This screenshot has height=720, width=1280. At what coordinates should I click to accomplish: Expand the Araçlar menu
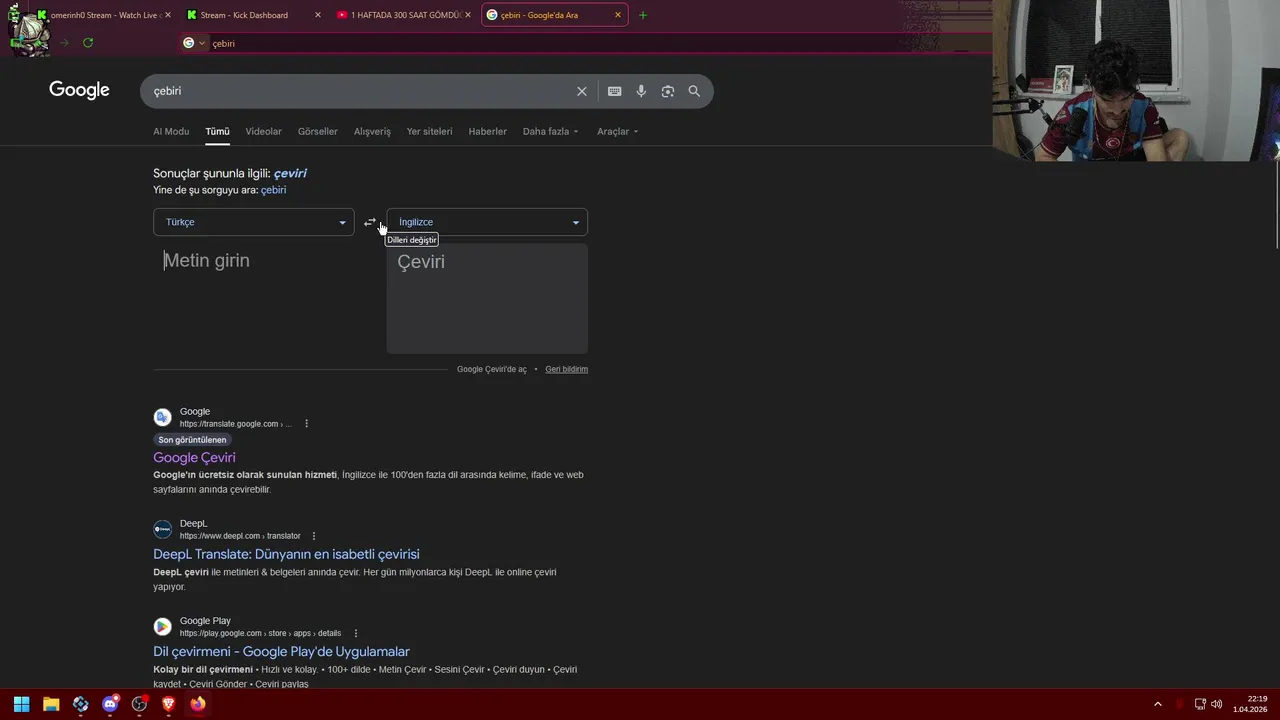(617, 131)
